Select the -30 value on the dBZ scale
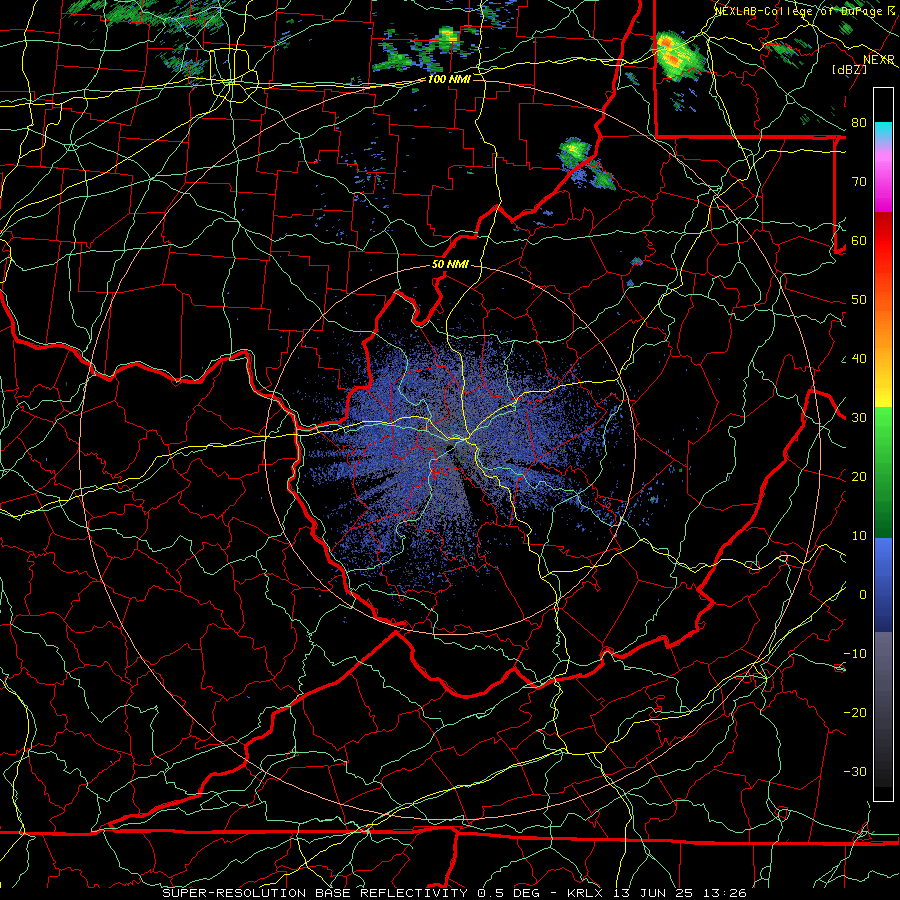The image size is (900, 900). tap(855, 771)
